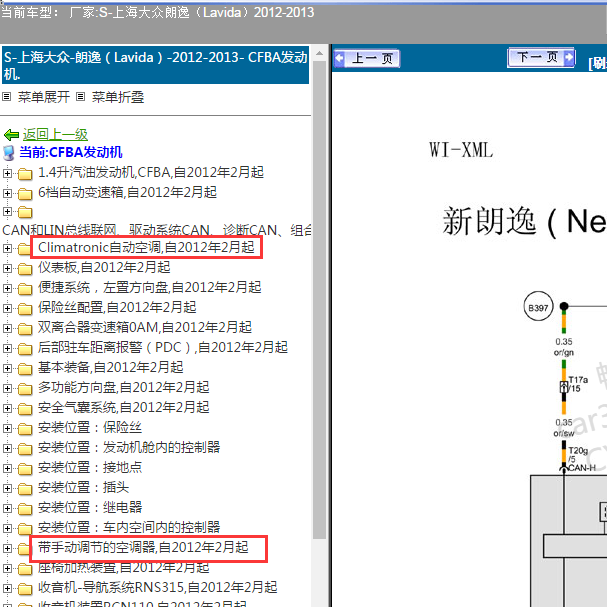Expand the 1.4升汽油发动机,CFBA node

pos(7,173)
